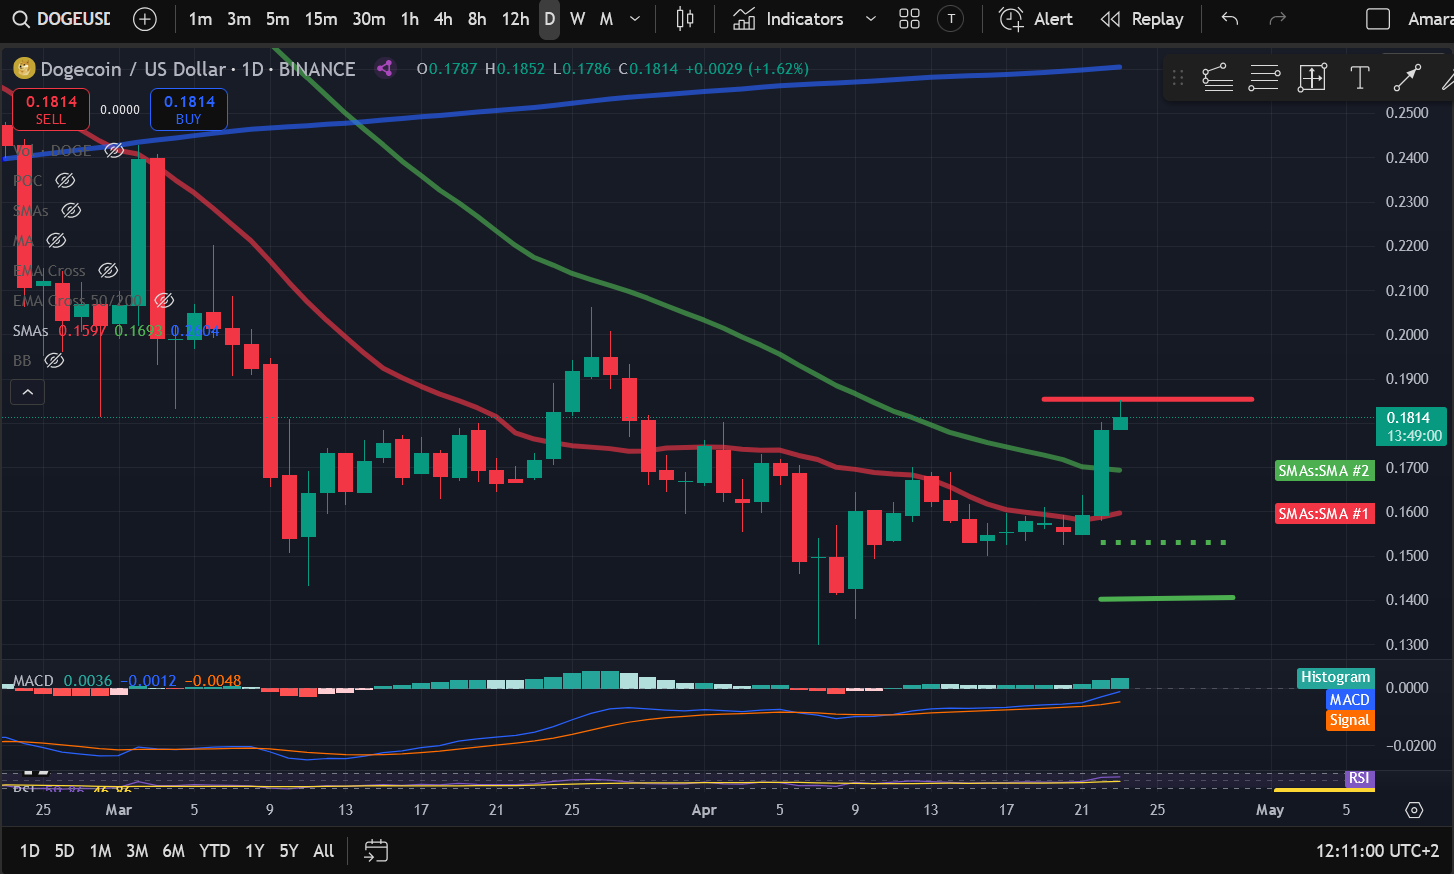
Task: Click the purple RSI label
Action: (x=1358, y=778)
